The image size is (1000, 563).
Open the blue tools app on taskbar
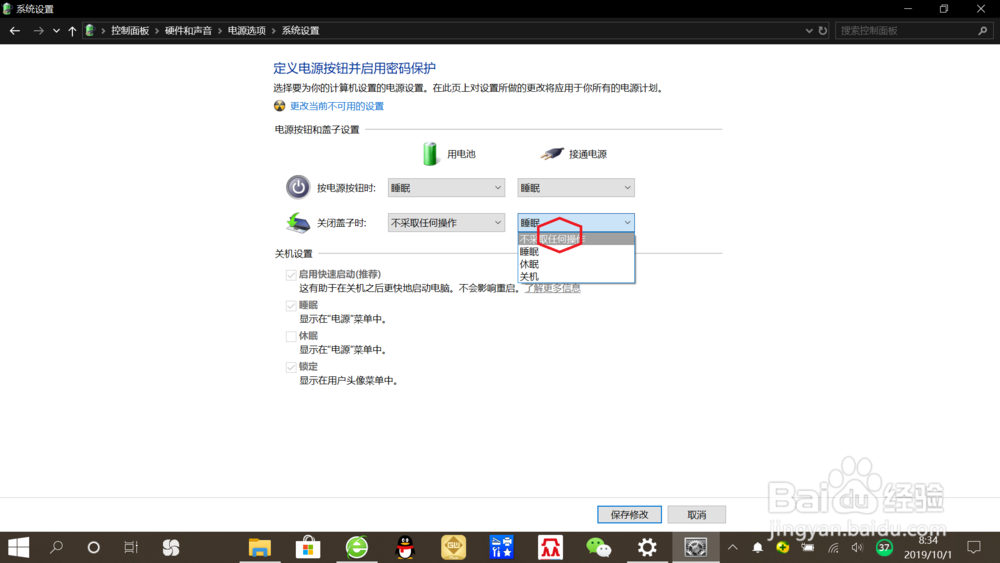pos(502,547)
